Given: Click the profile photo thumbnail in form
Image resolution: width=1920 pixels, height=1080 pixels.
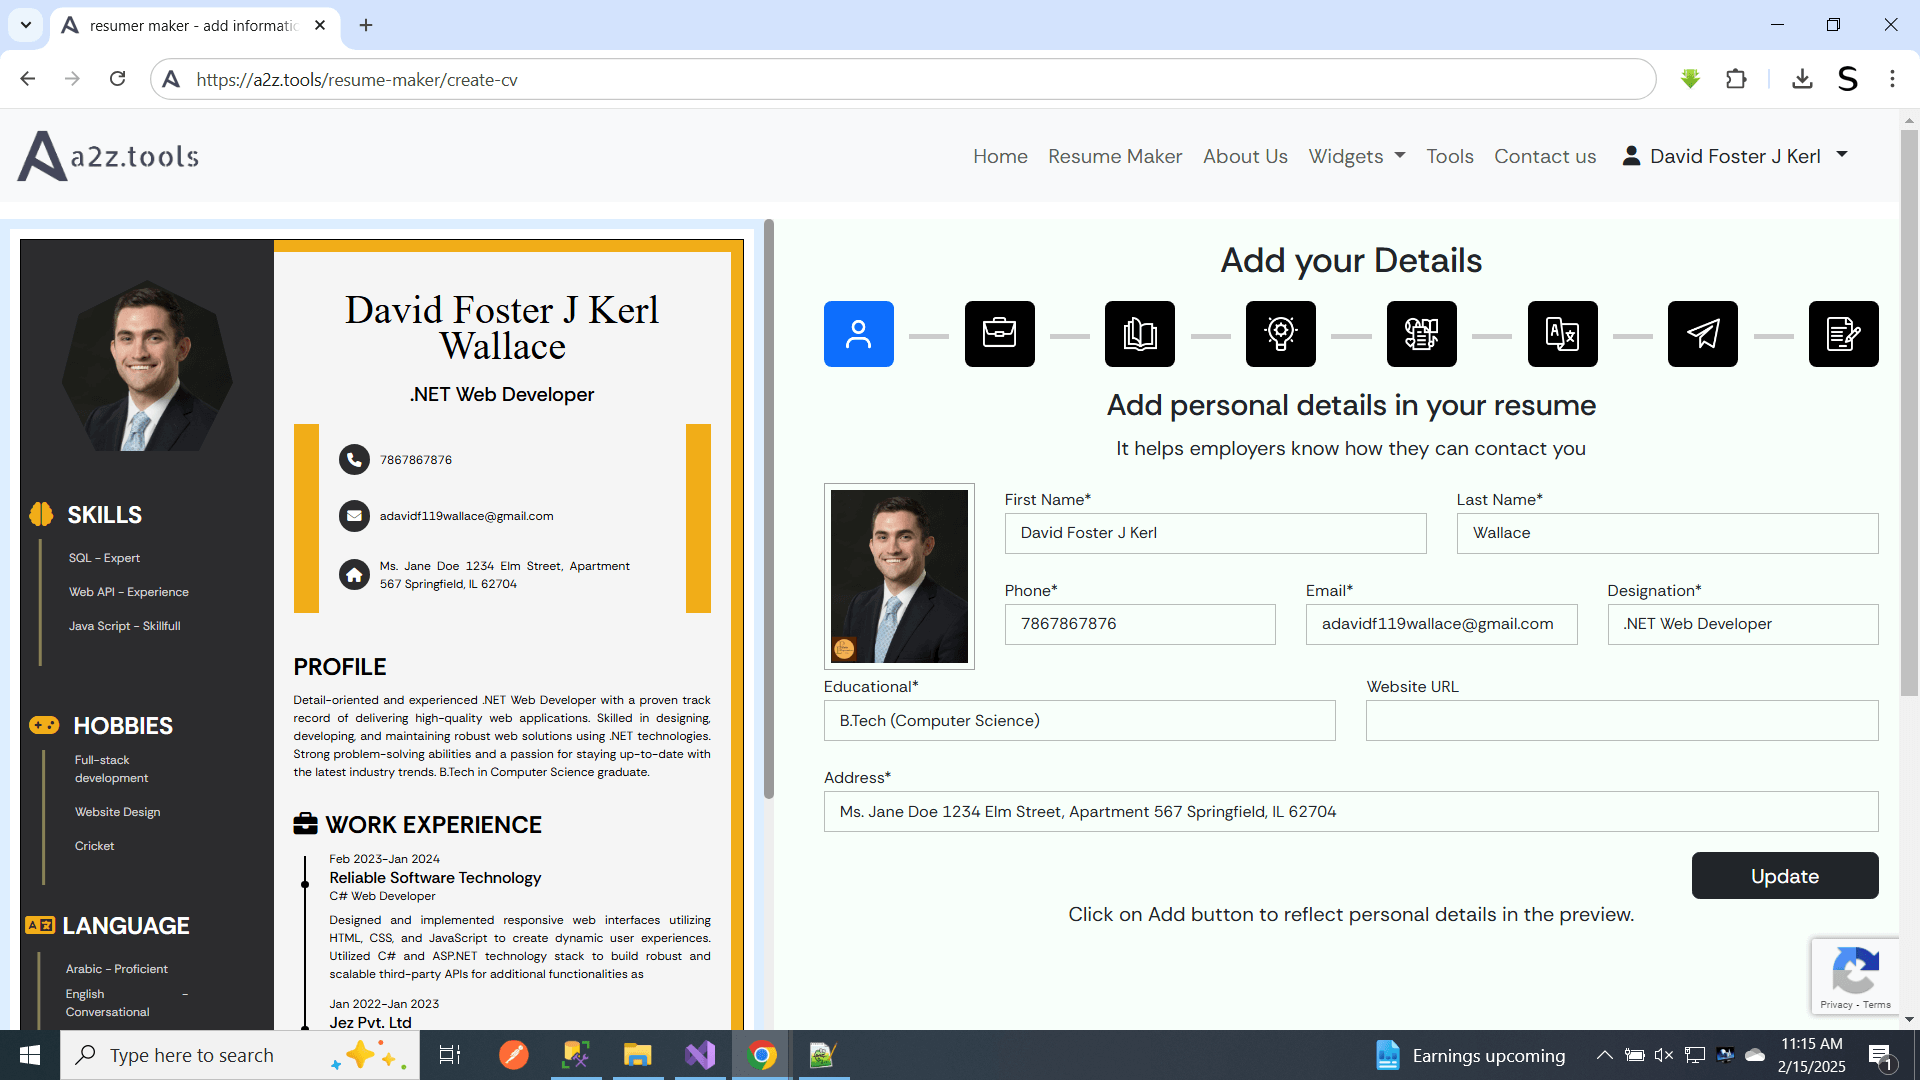Looking at the screenshot, I should click(x=898, y=576).
